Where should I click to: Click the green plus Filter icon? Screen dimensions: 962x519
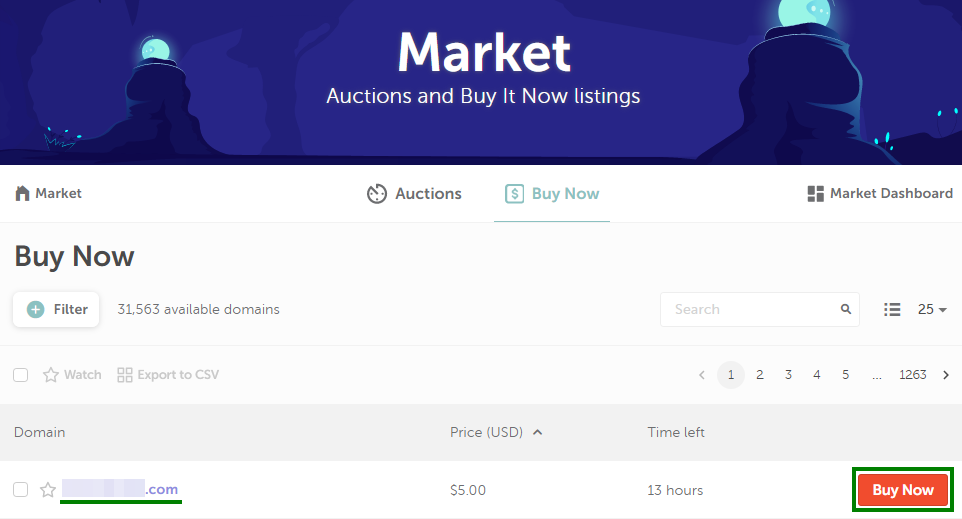[36, 309]
